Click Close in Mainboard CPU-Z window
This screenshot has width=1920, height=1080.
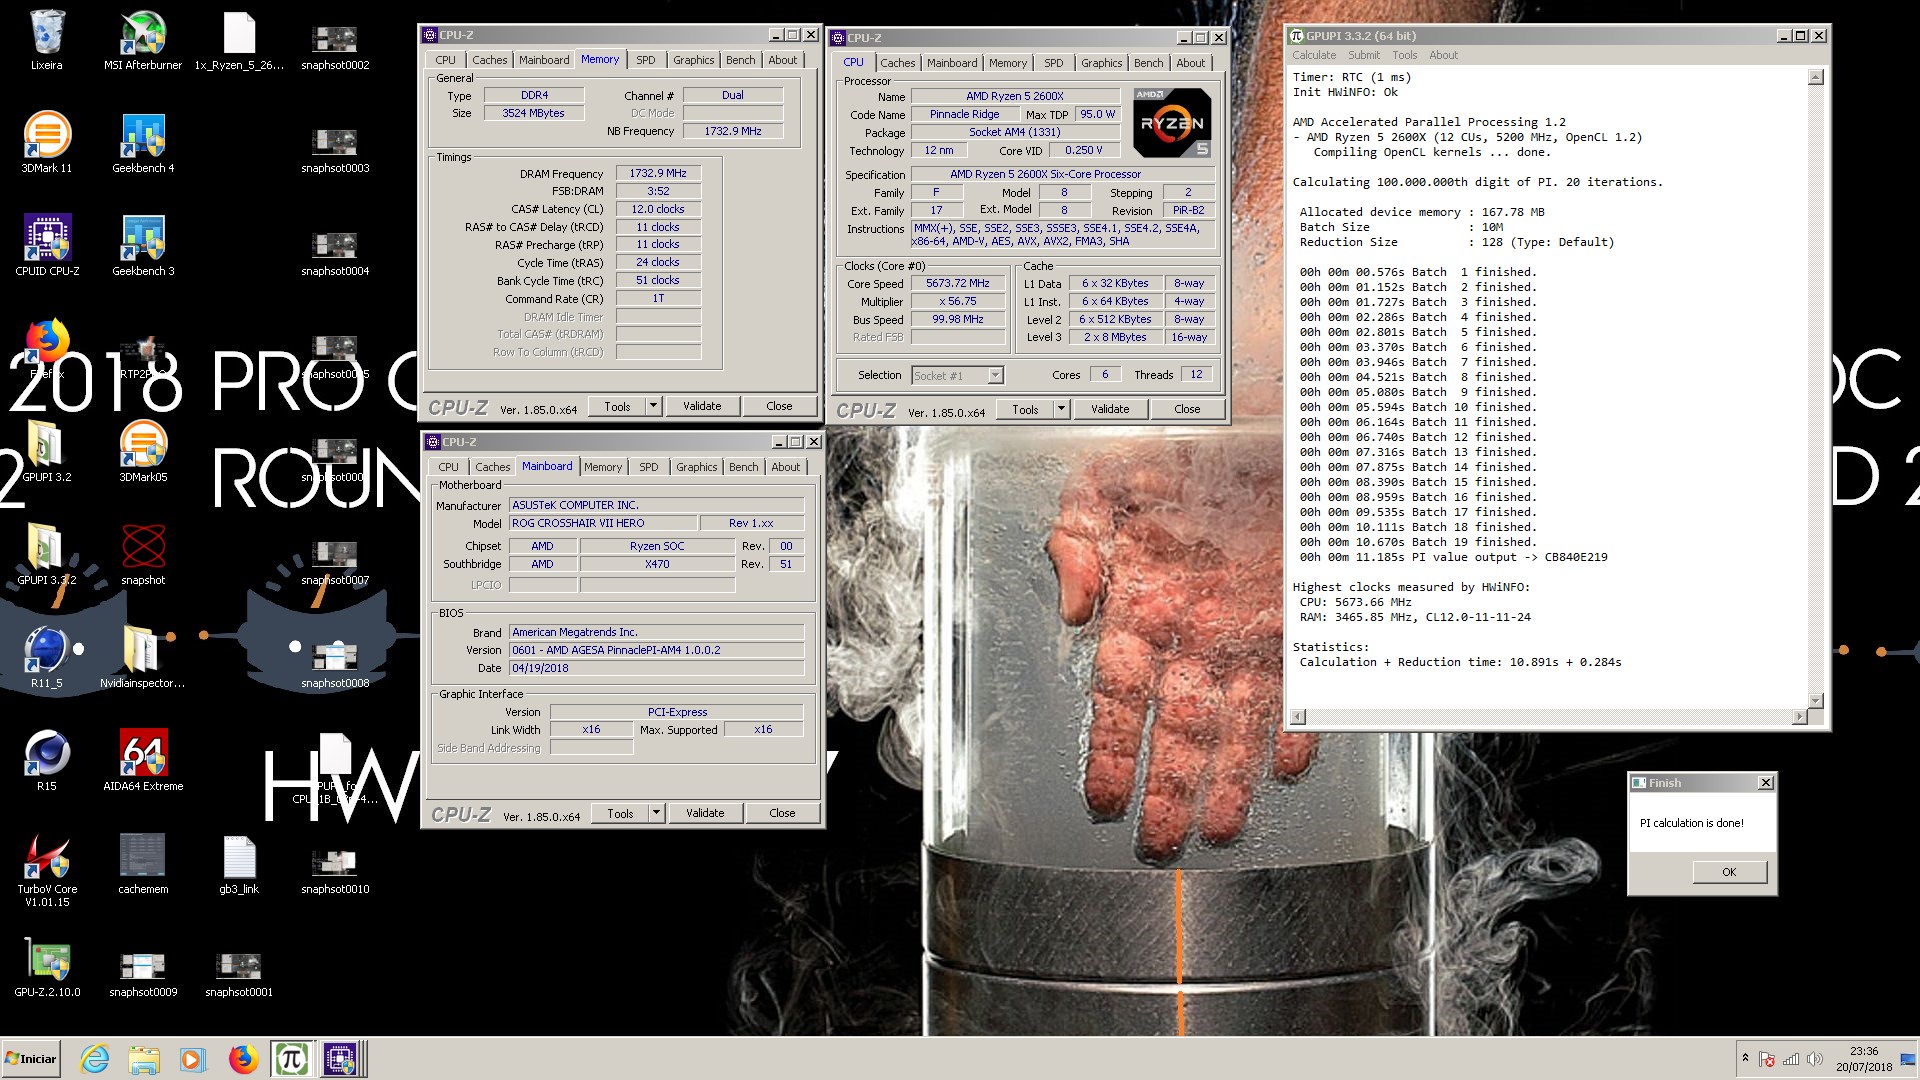[782, 813]
